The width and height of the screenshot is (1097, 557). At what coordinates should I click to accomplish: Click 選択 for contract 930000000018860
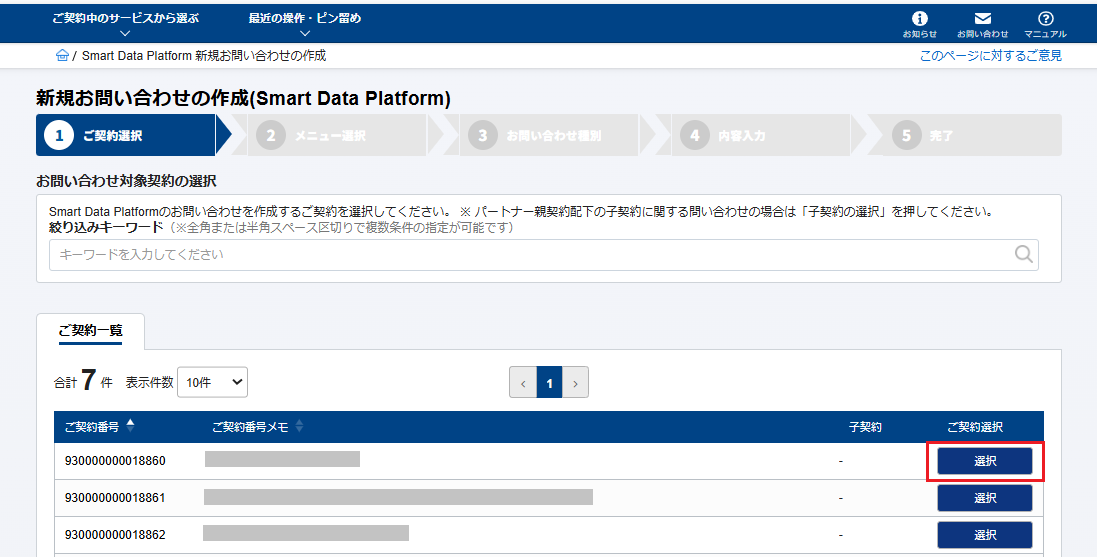[x=984, y=461]
